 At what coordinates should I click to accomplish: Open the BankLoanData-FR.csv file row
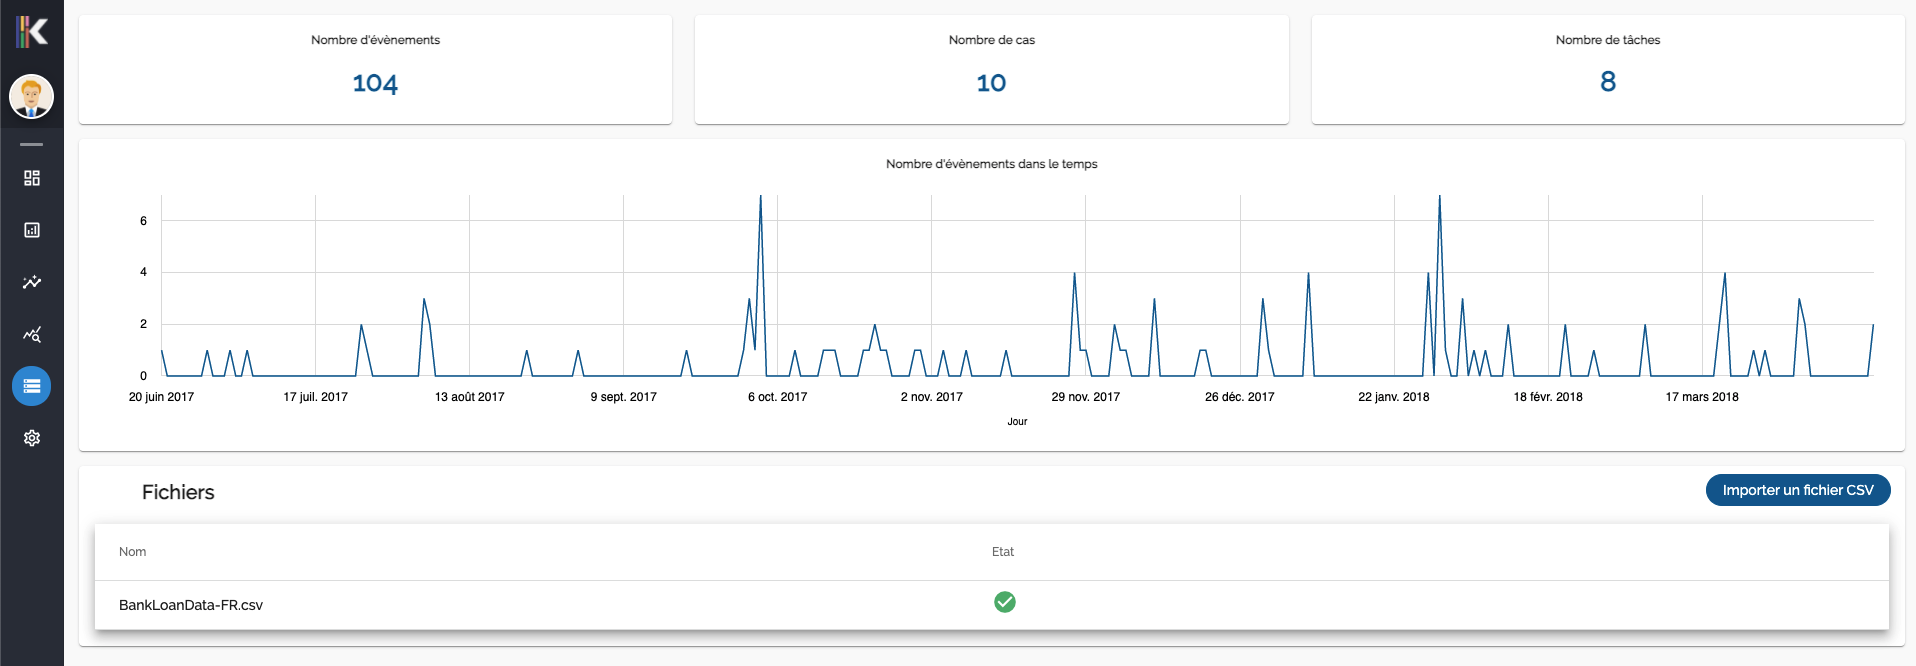click(191, 605)
